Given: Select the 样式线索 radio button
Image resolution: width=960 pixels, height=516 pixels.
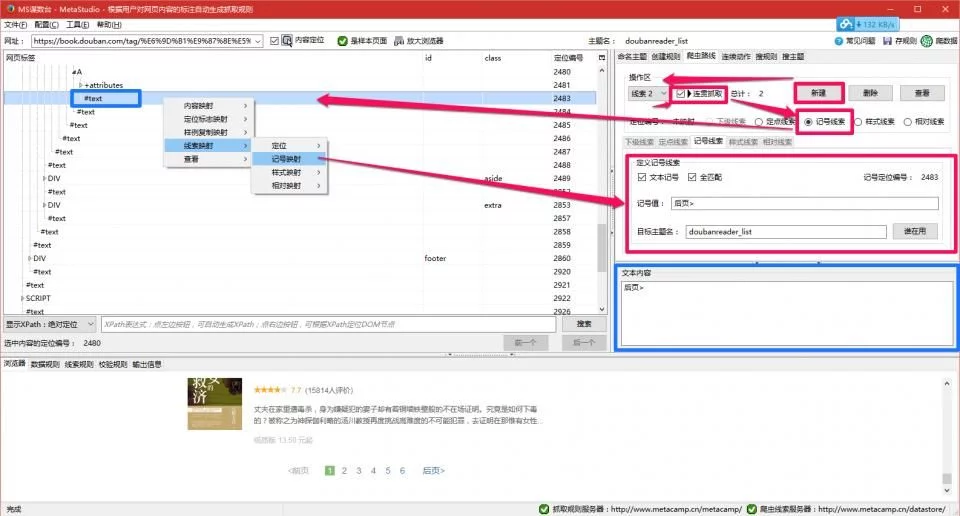Looking at the screenshot, I should tap(858, 122).
